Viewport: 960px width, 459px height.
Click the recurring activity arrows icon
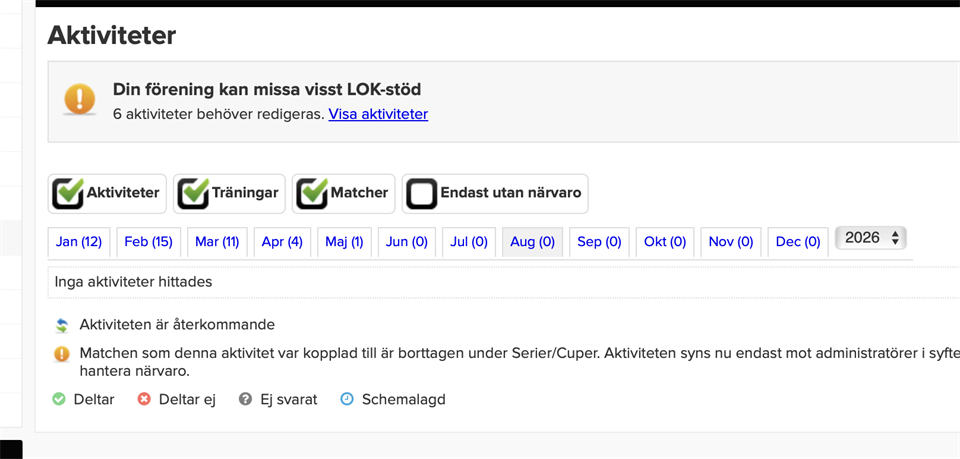(61, 325)
